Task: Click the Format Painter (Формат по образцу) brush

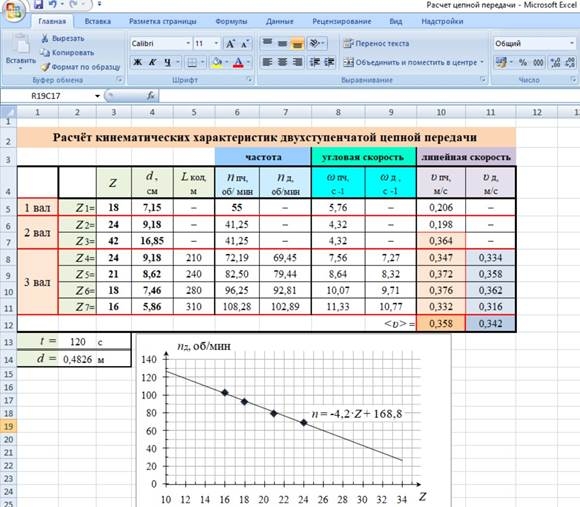Action: 45,67
